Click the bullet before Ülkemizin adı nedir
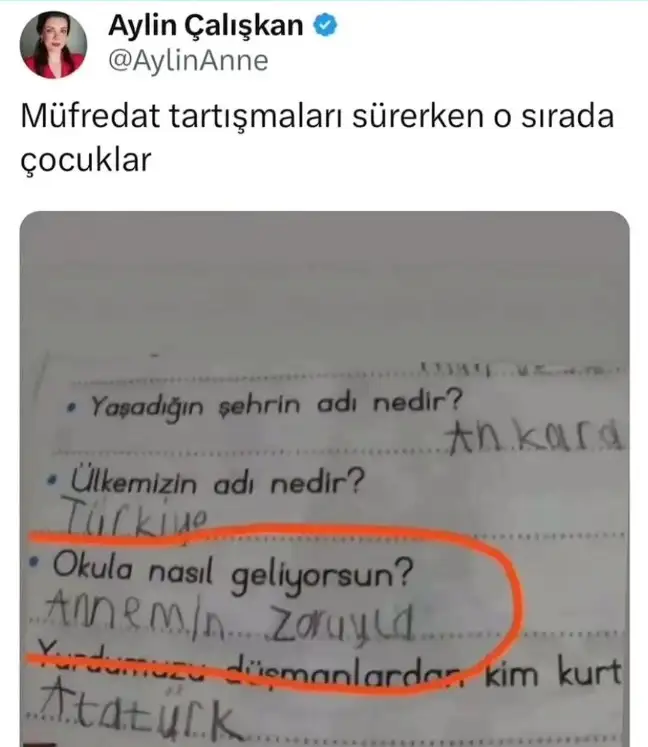Image resolution: width=648 pixels, height=747 pixels. pos(52,481)
